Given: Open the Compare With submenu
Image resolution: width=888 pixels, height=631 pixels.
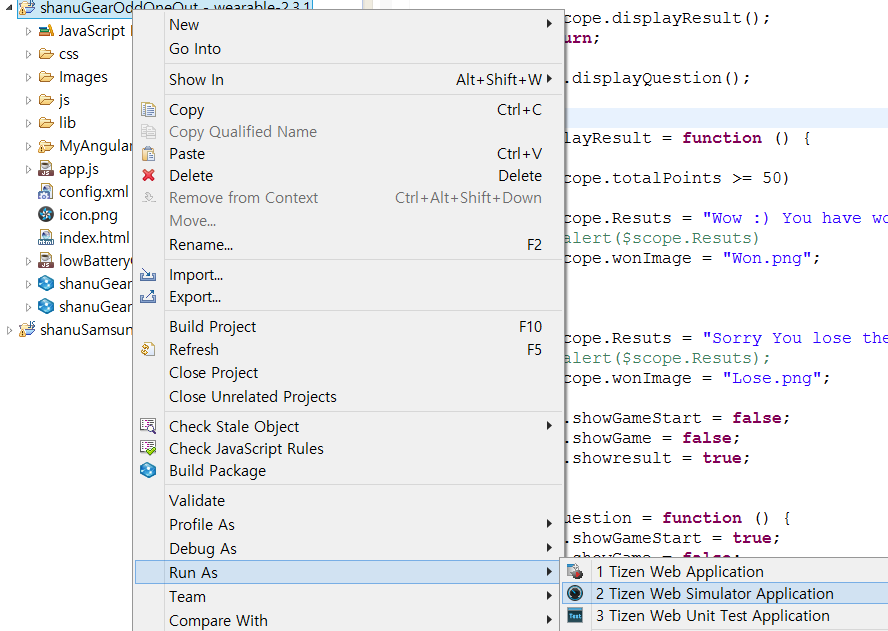Looking at the screenshot, I should pos(349,620).
